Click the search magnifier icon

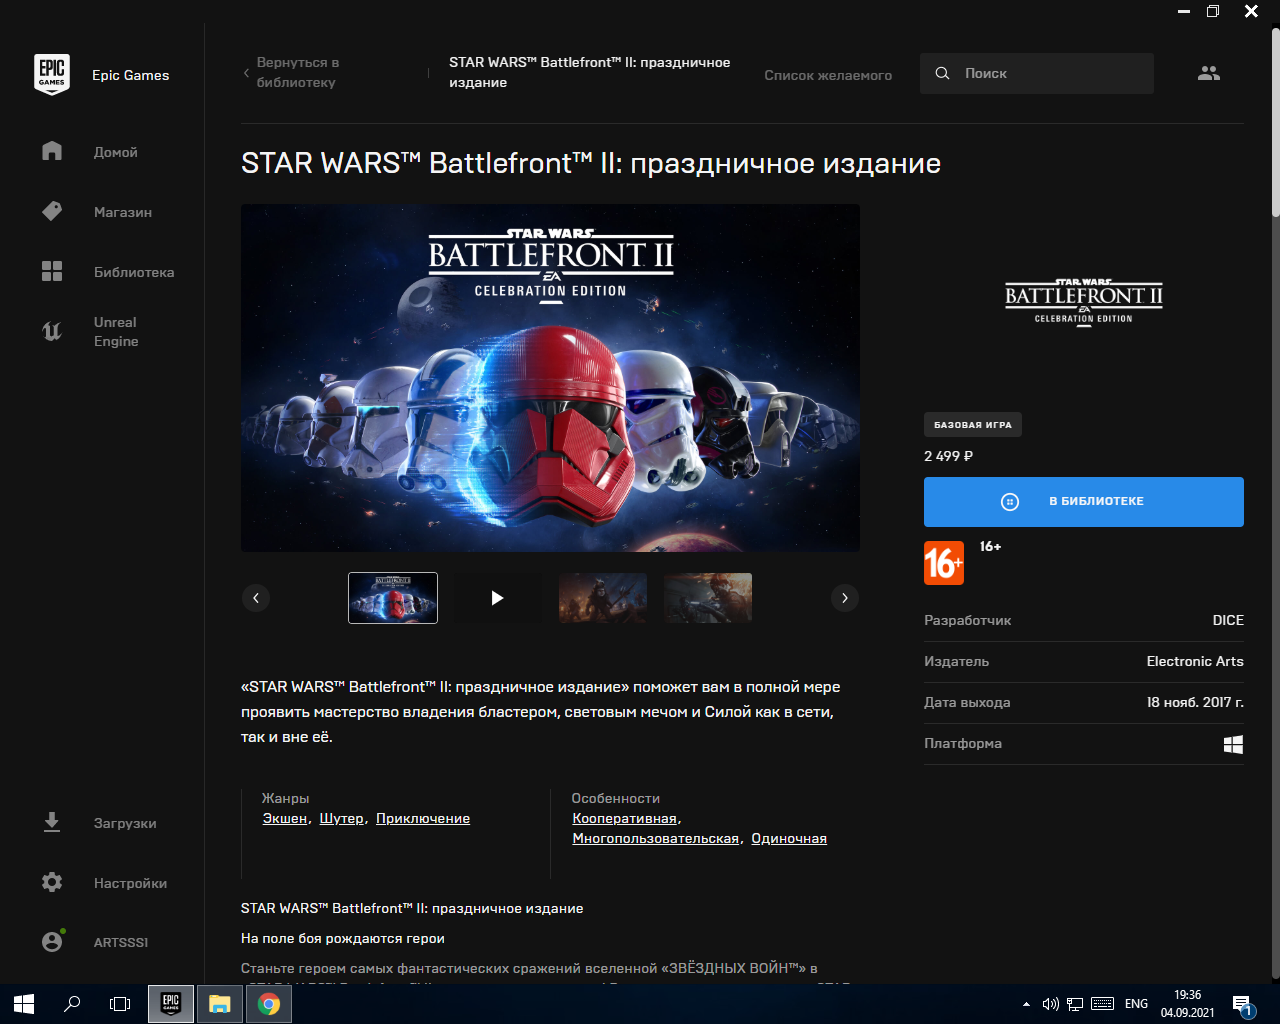click(942, 73)
